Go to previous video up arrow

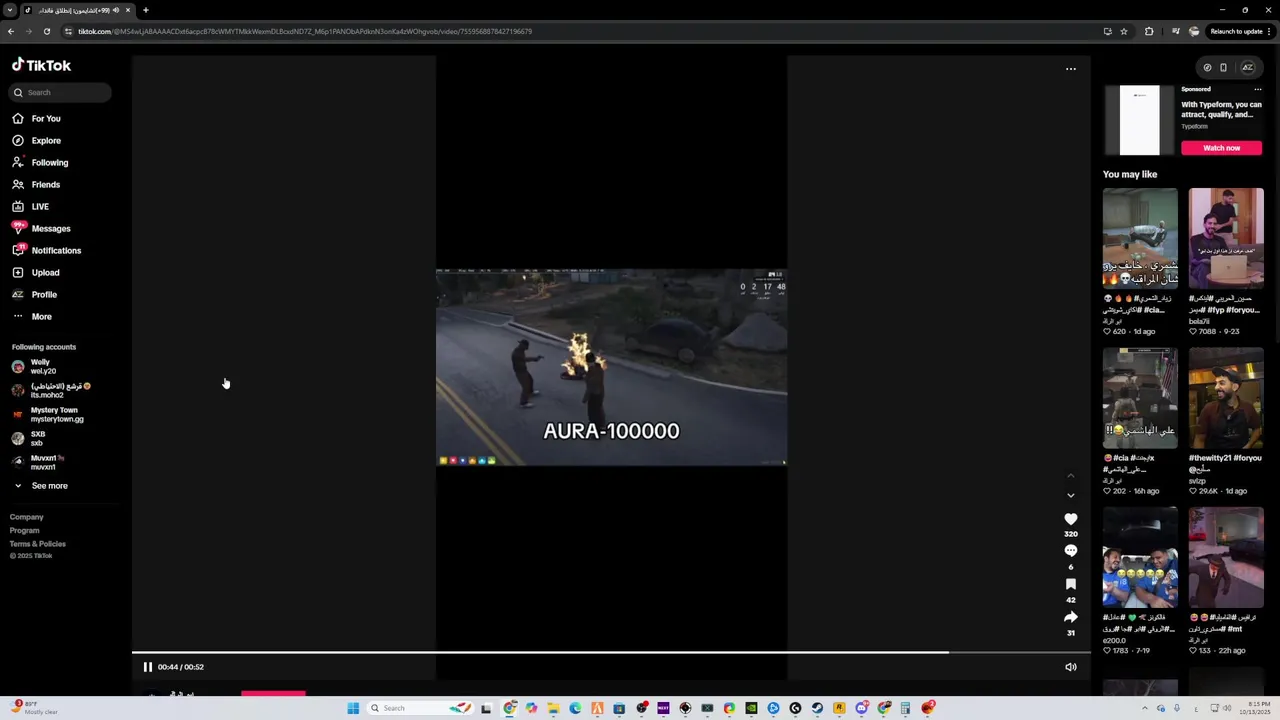[x=1071, y=476]
